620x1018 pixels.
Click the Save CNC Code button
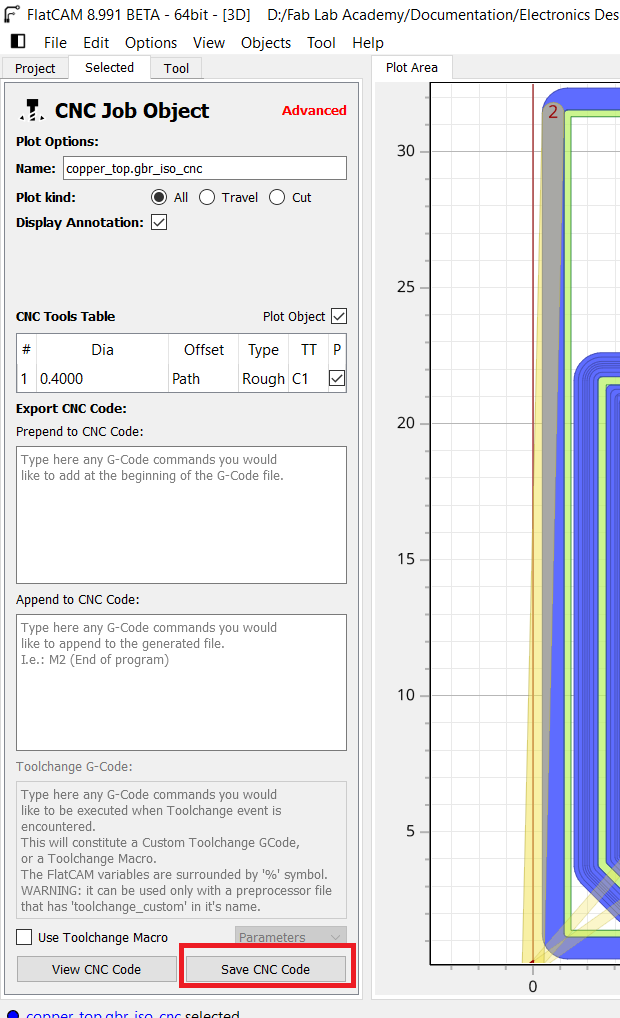pos(266,969)
